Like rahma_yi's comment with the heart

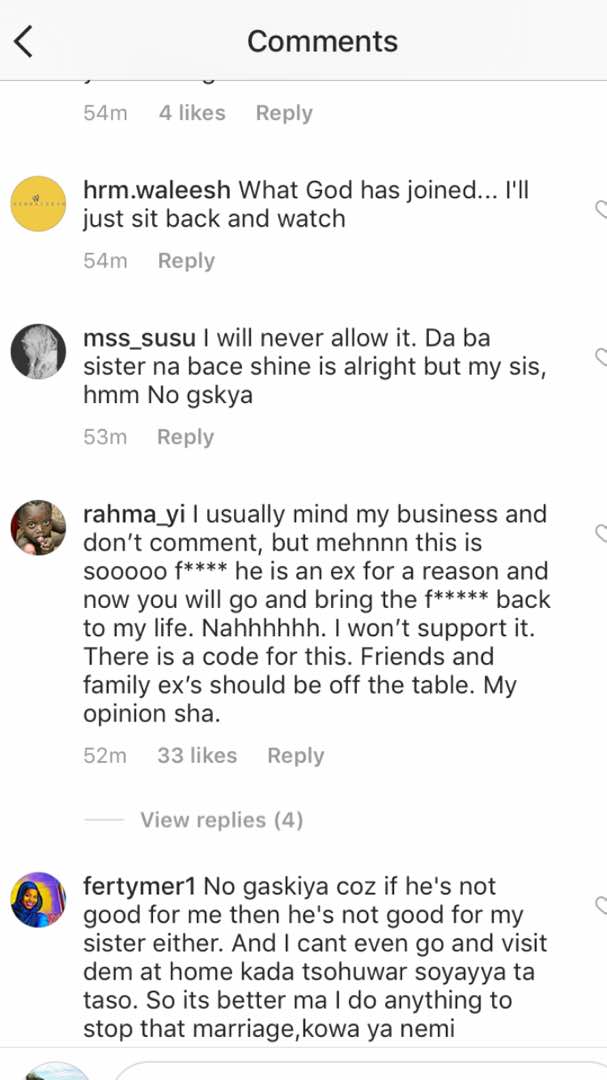tap(601, 533)
